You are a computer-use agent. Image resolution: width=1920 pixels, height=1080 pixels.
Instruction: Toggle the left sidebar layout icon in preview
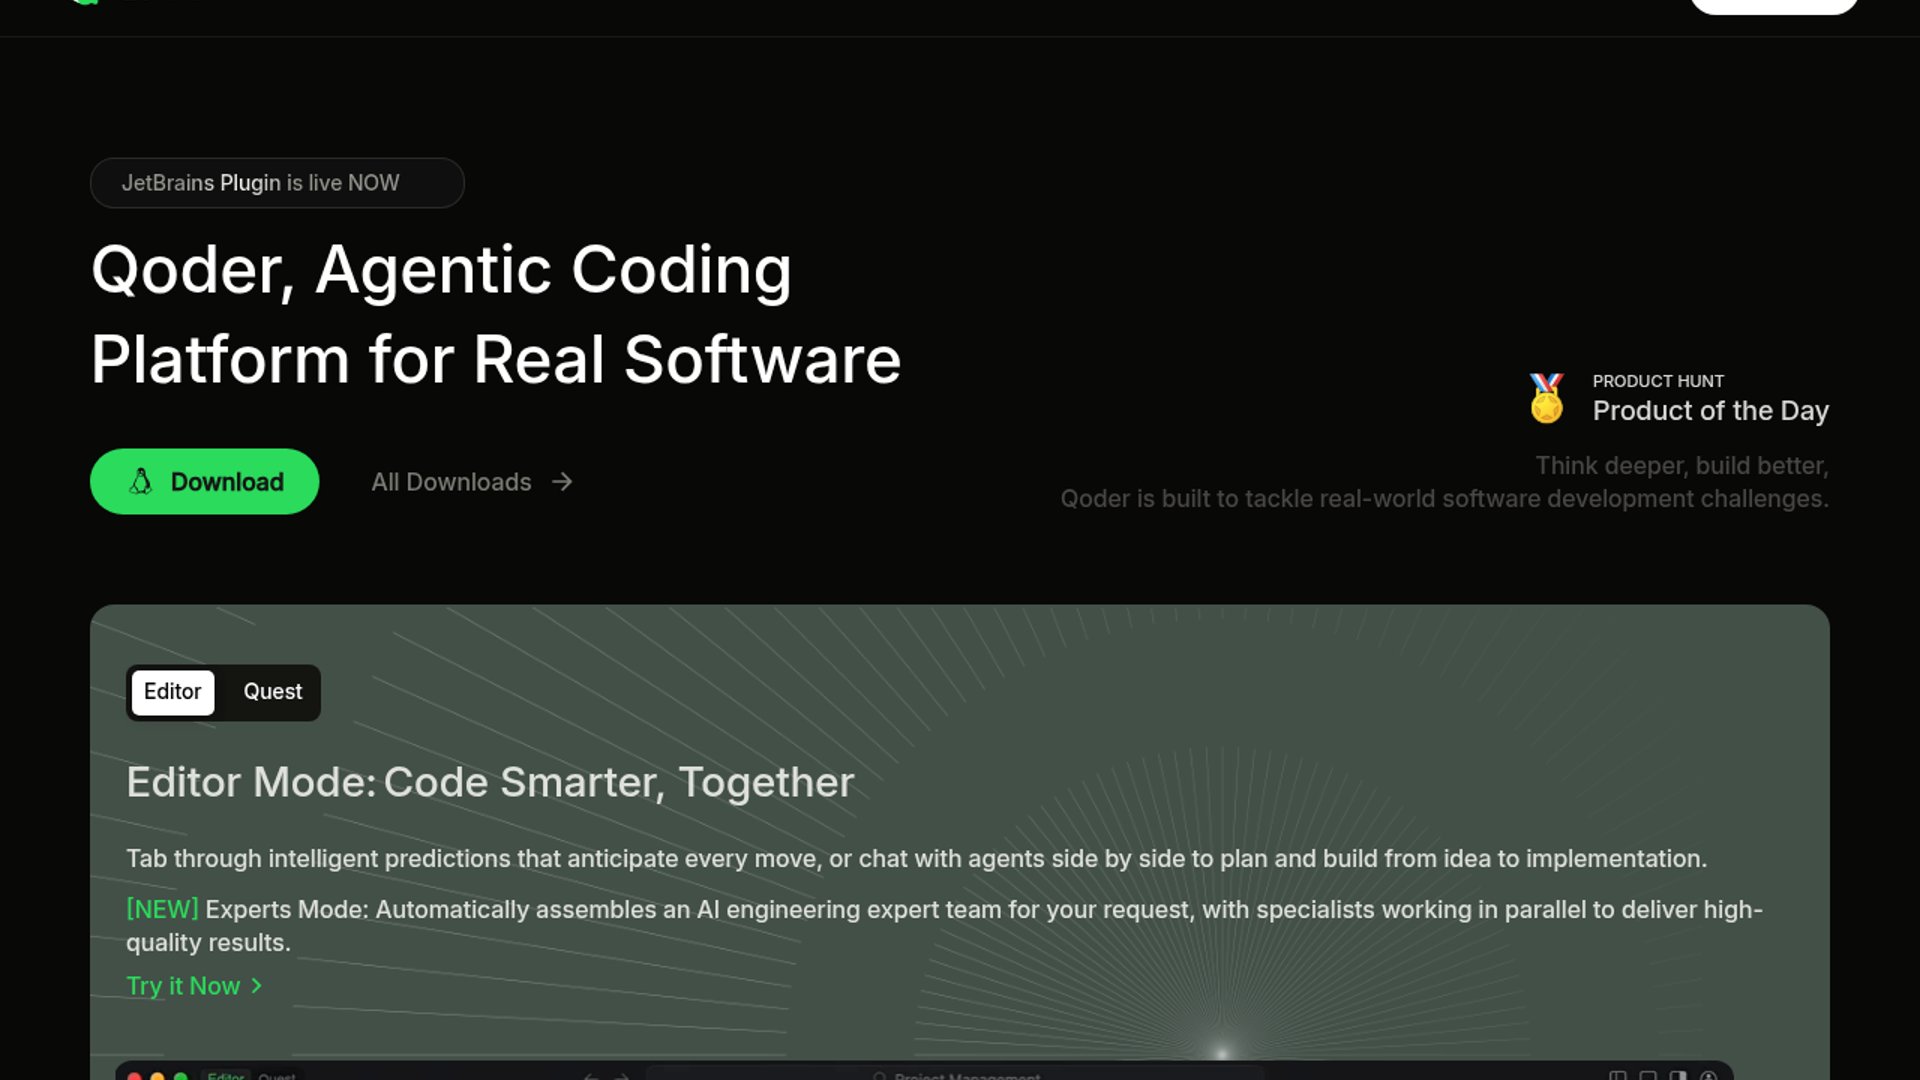pos(1617,1076)
